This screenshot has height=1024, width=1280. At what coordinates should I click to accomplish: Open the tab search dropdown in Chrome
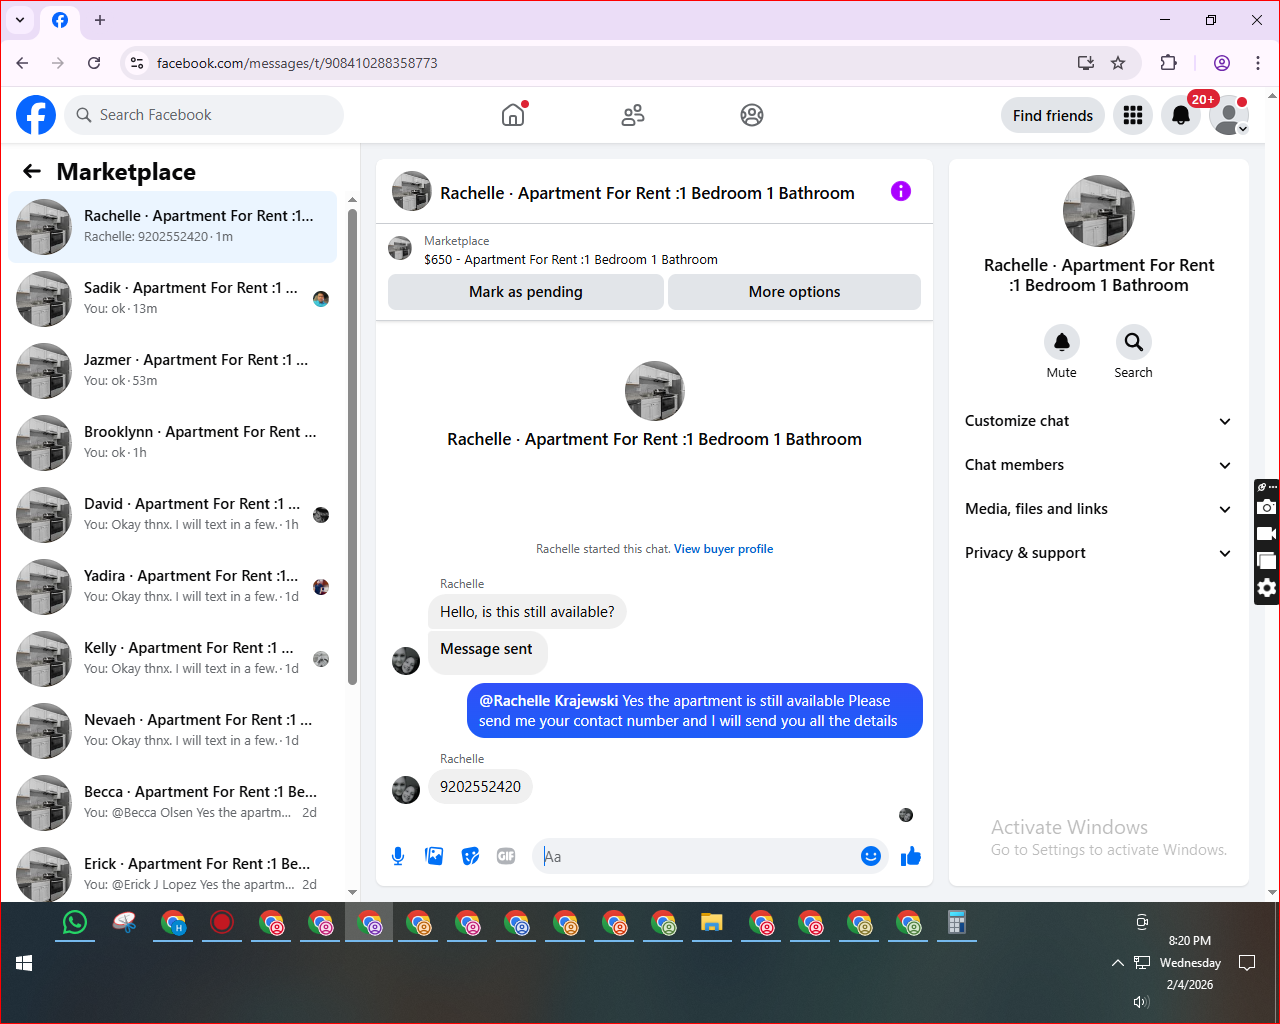point(20,20)
